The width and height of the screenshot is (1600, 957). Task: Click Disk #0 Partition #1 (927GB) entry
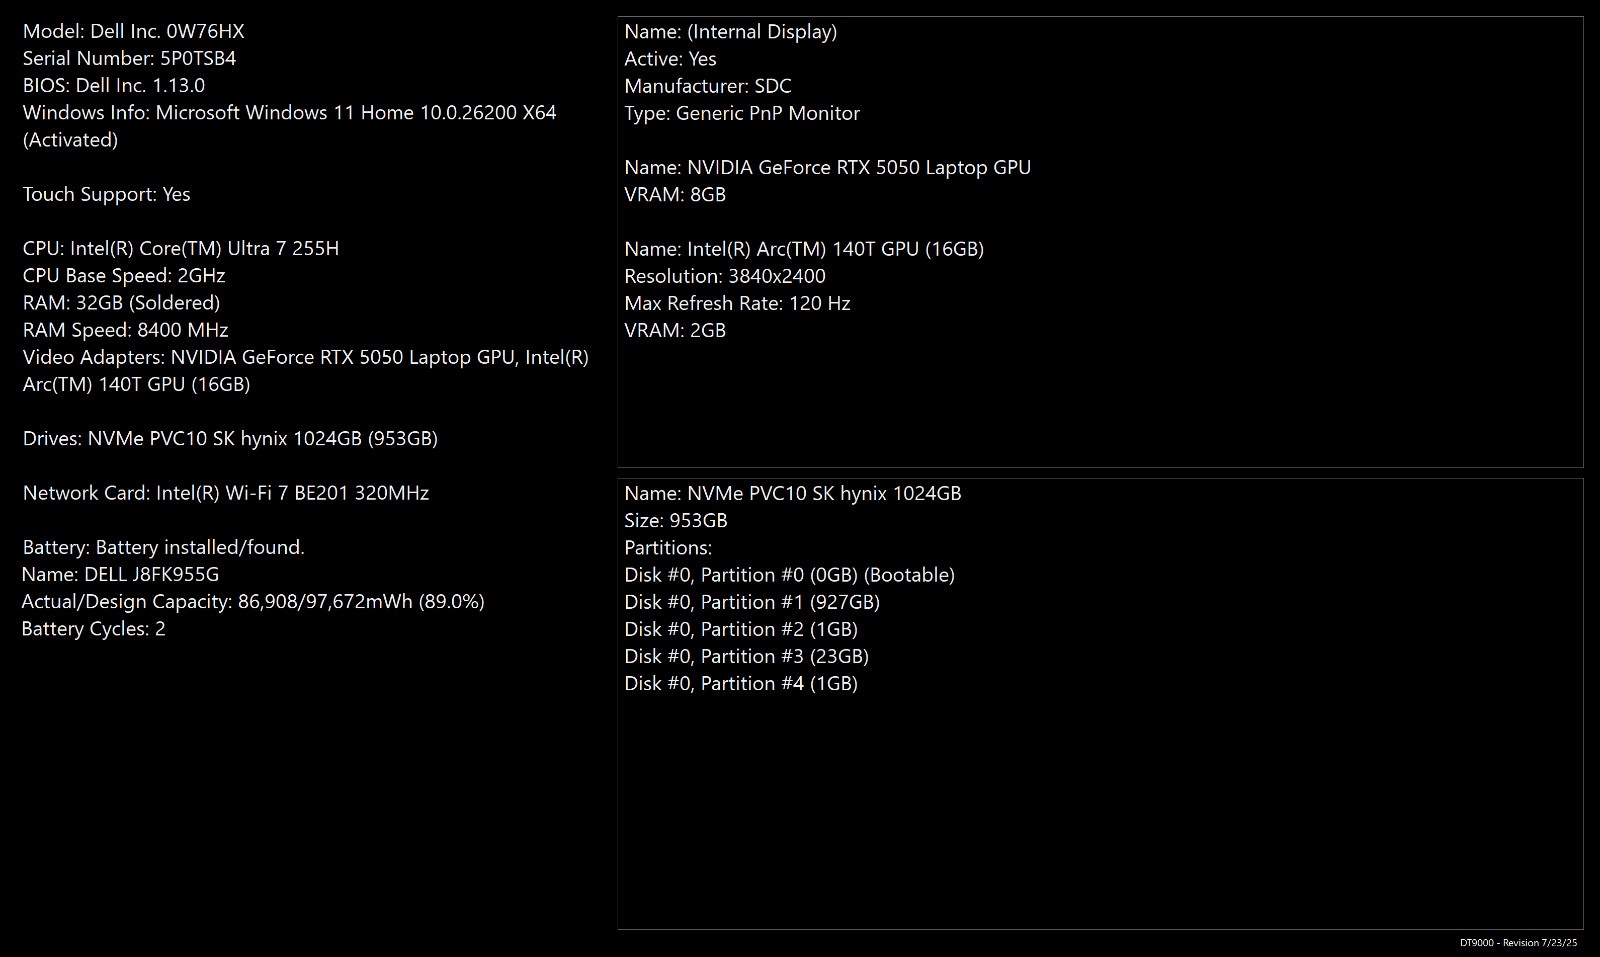[x=752, y=602]
